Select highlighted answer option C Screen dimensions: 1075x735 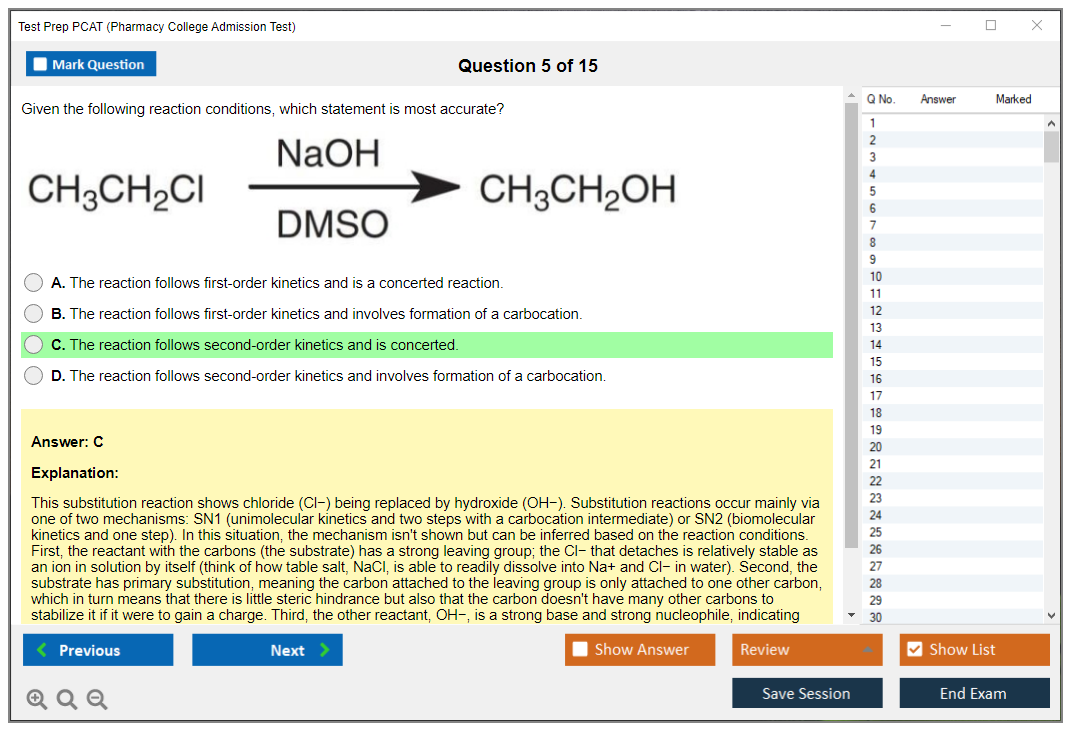[34, 345]
